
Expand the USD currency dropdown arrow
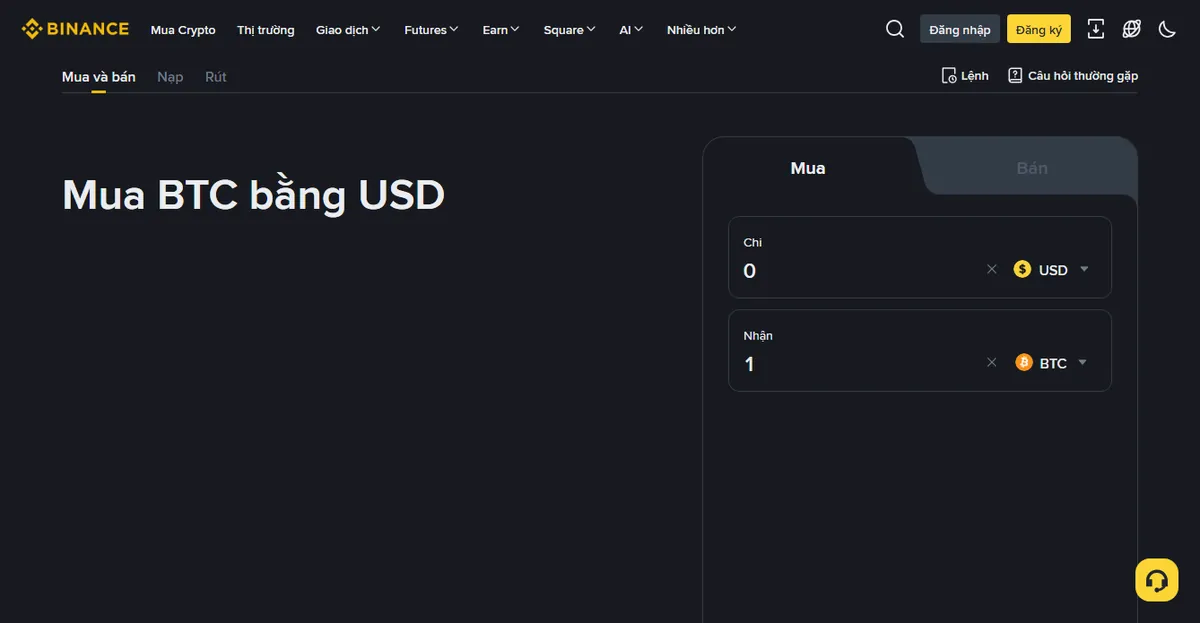1084,269
